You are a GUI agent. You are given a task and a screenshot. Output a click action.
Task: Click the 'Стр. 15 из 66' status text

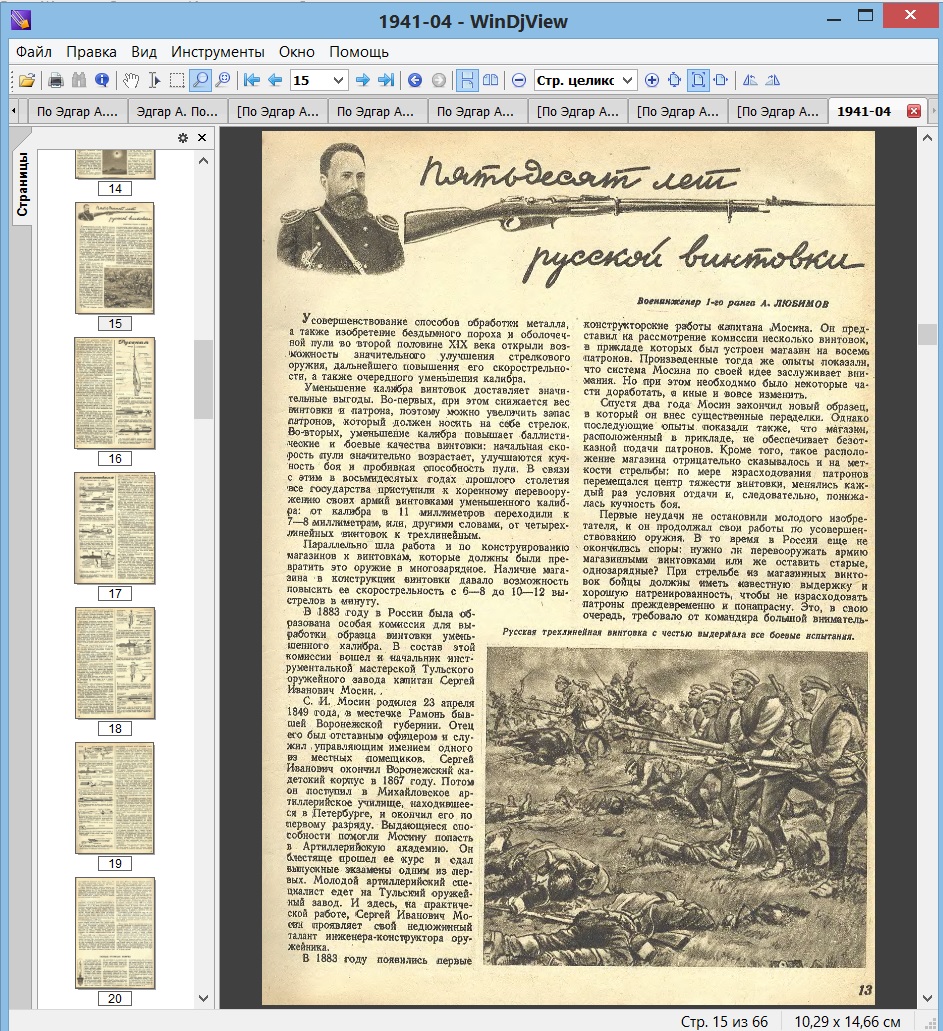click(x=723, y=1021)
